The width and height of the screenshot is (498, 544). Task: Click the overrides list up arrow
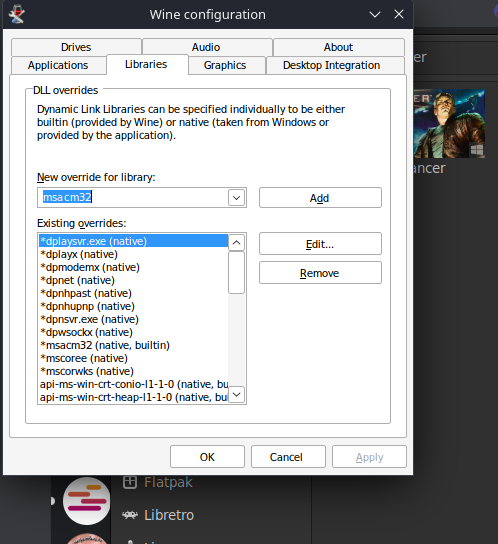tap(236, 242)
